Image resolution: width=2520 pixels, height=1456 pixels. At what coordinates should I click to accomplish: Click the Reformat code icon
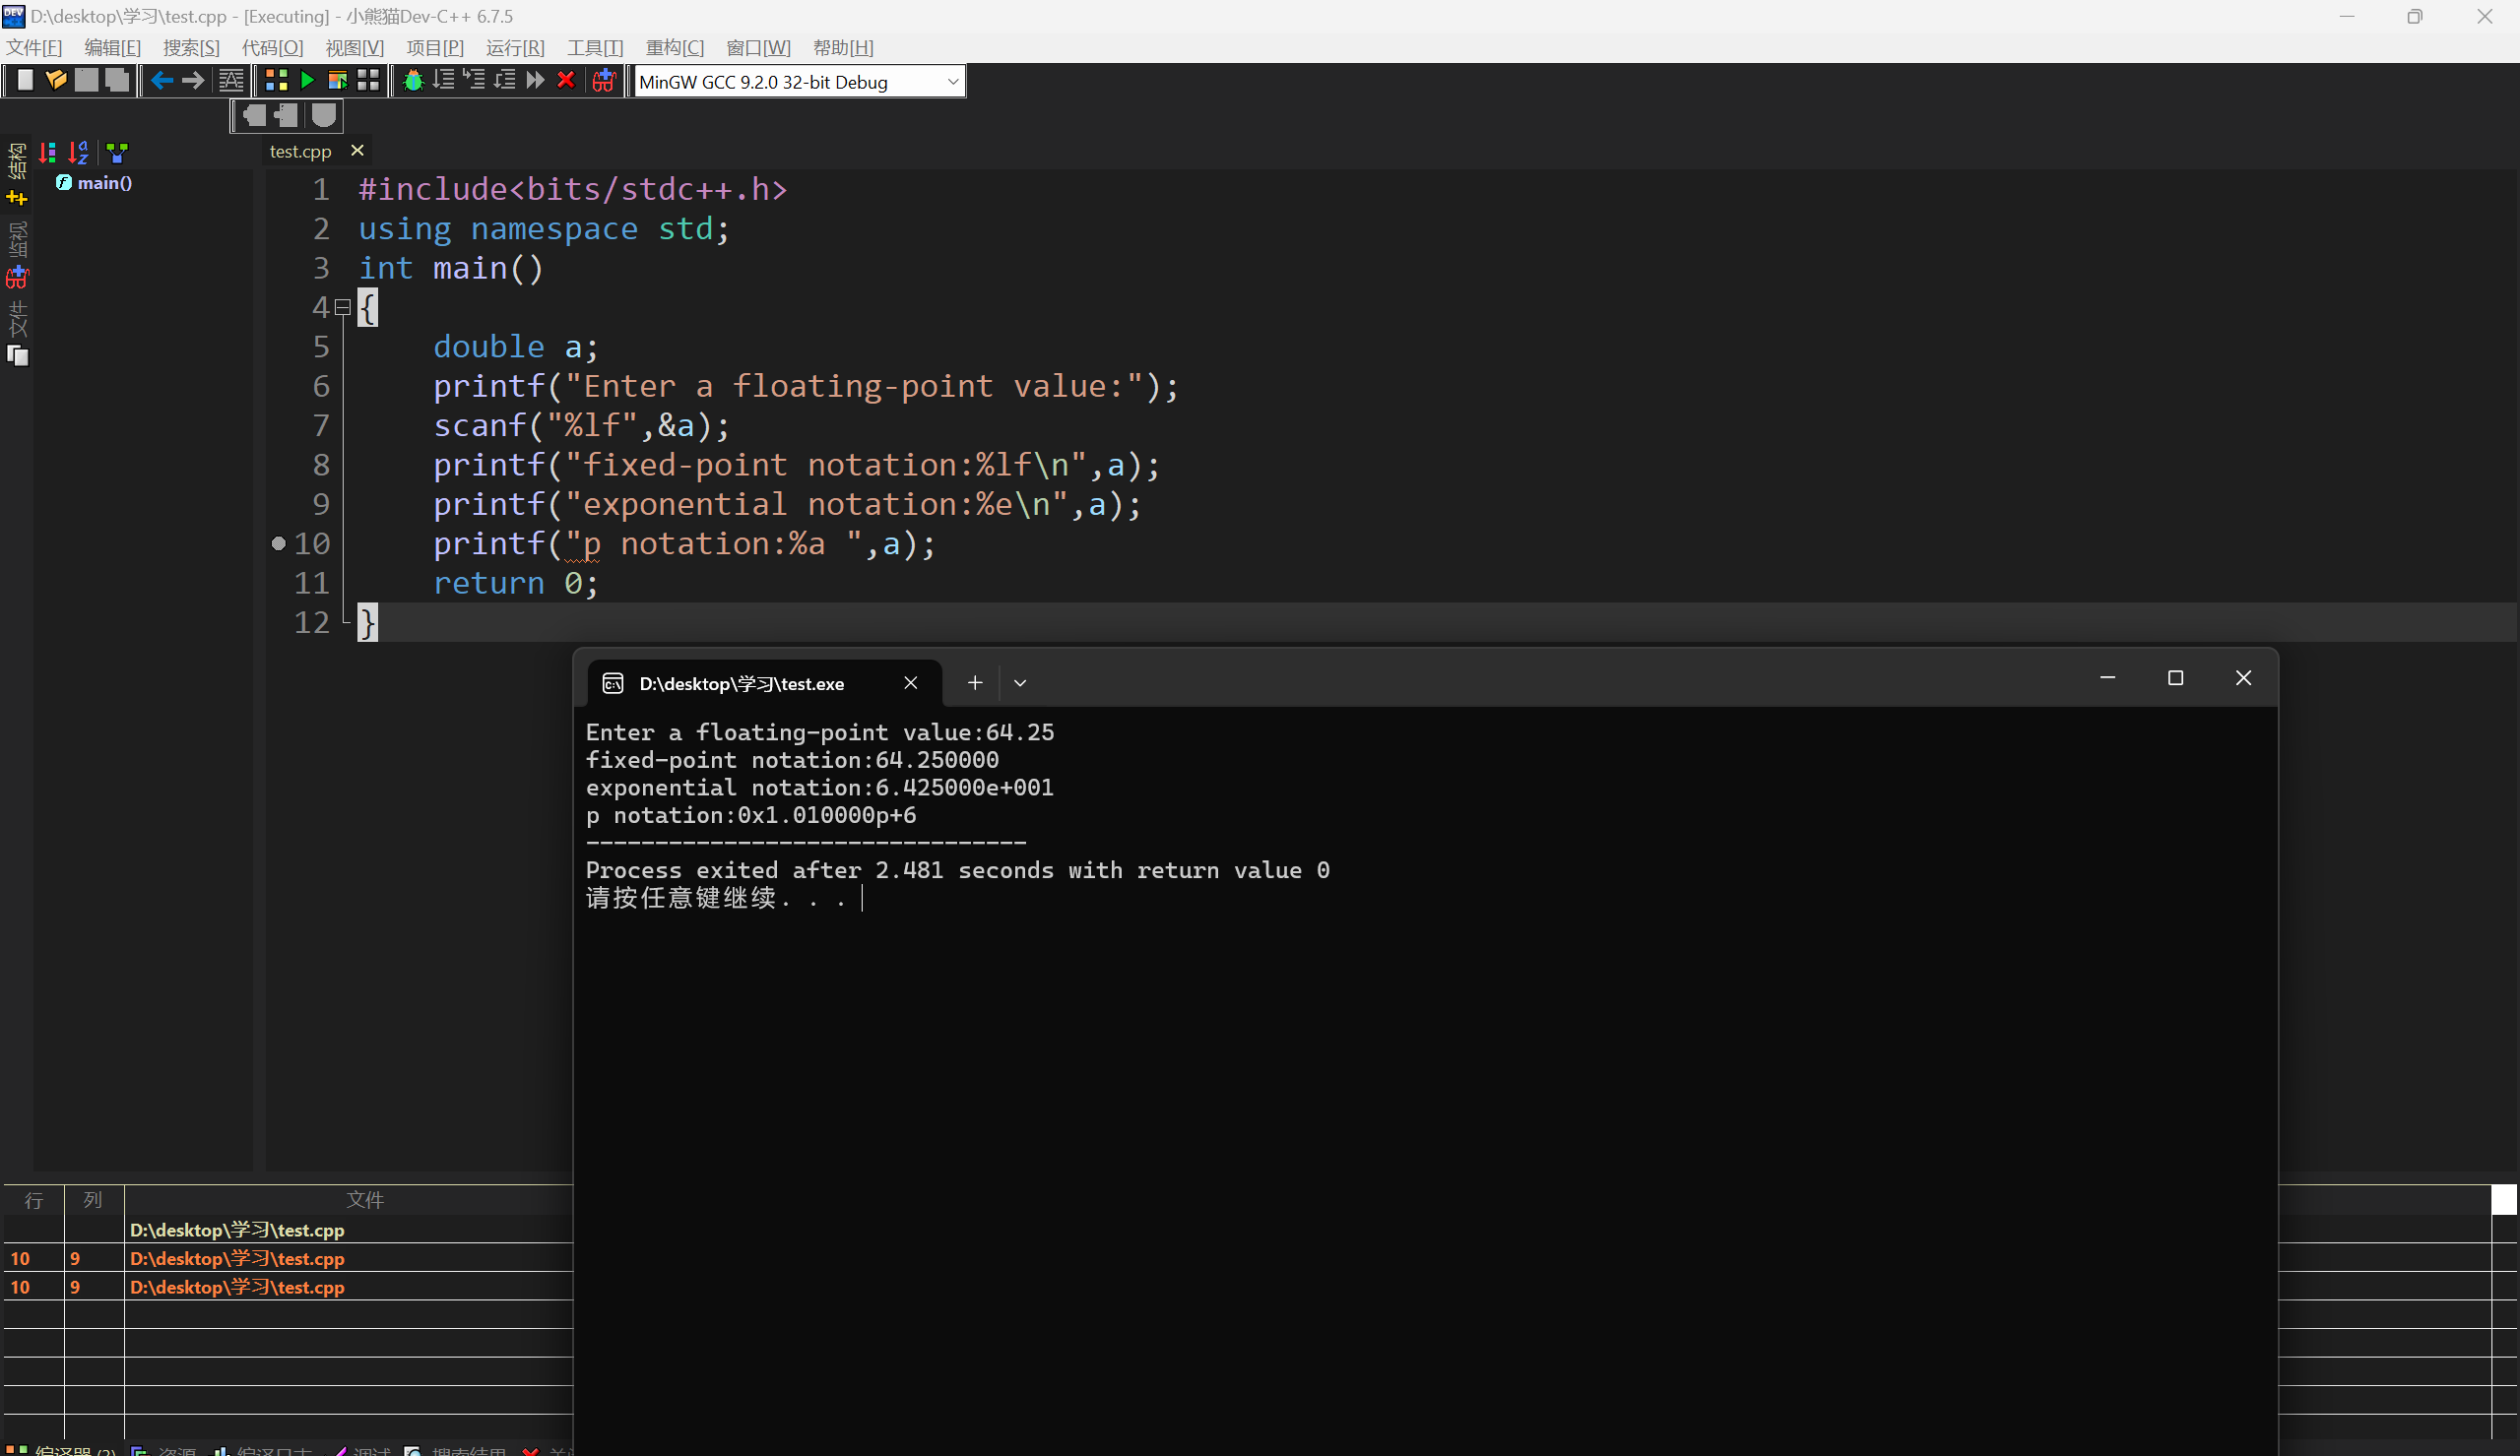pyautogui.click(x=231, y=81)
